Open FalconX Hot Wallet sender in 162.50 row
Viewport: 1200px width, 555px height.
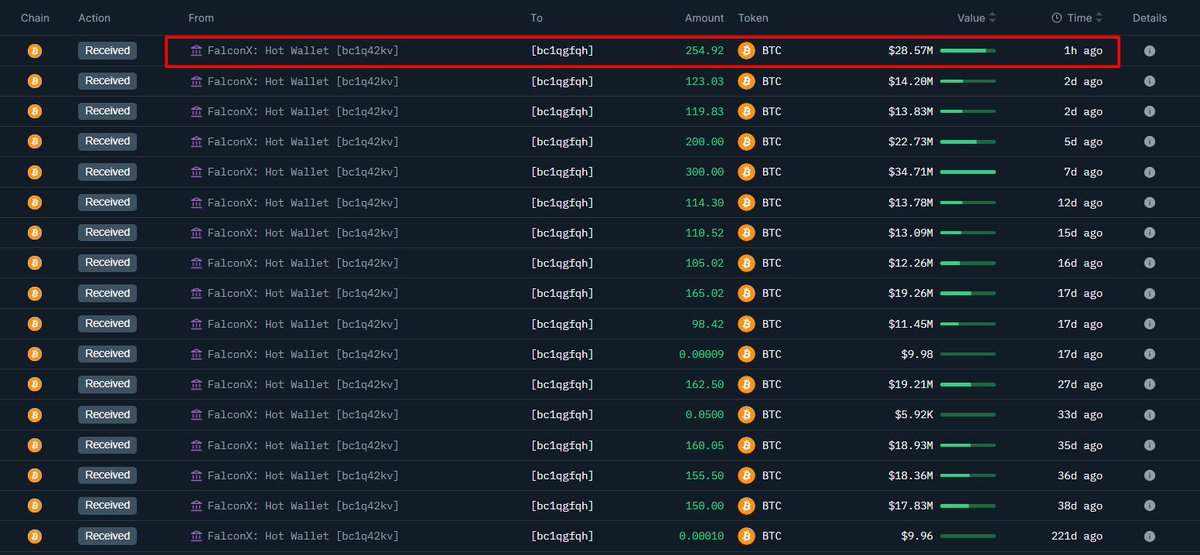[303, 384]
